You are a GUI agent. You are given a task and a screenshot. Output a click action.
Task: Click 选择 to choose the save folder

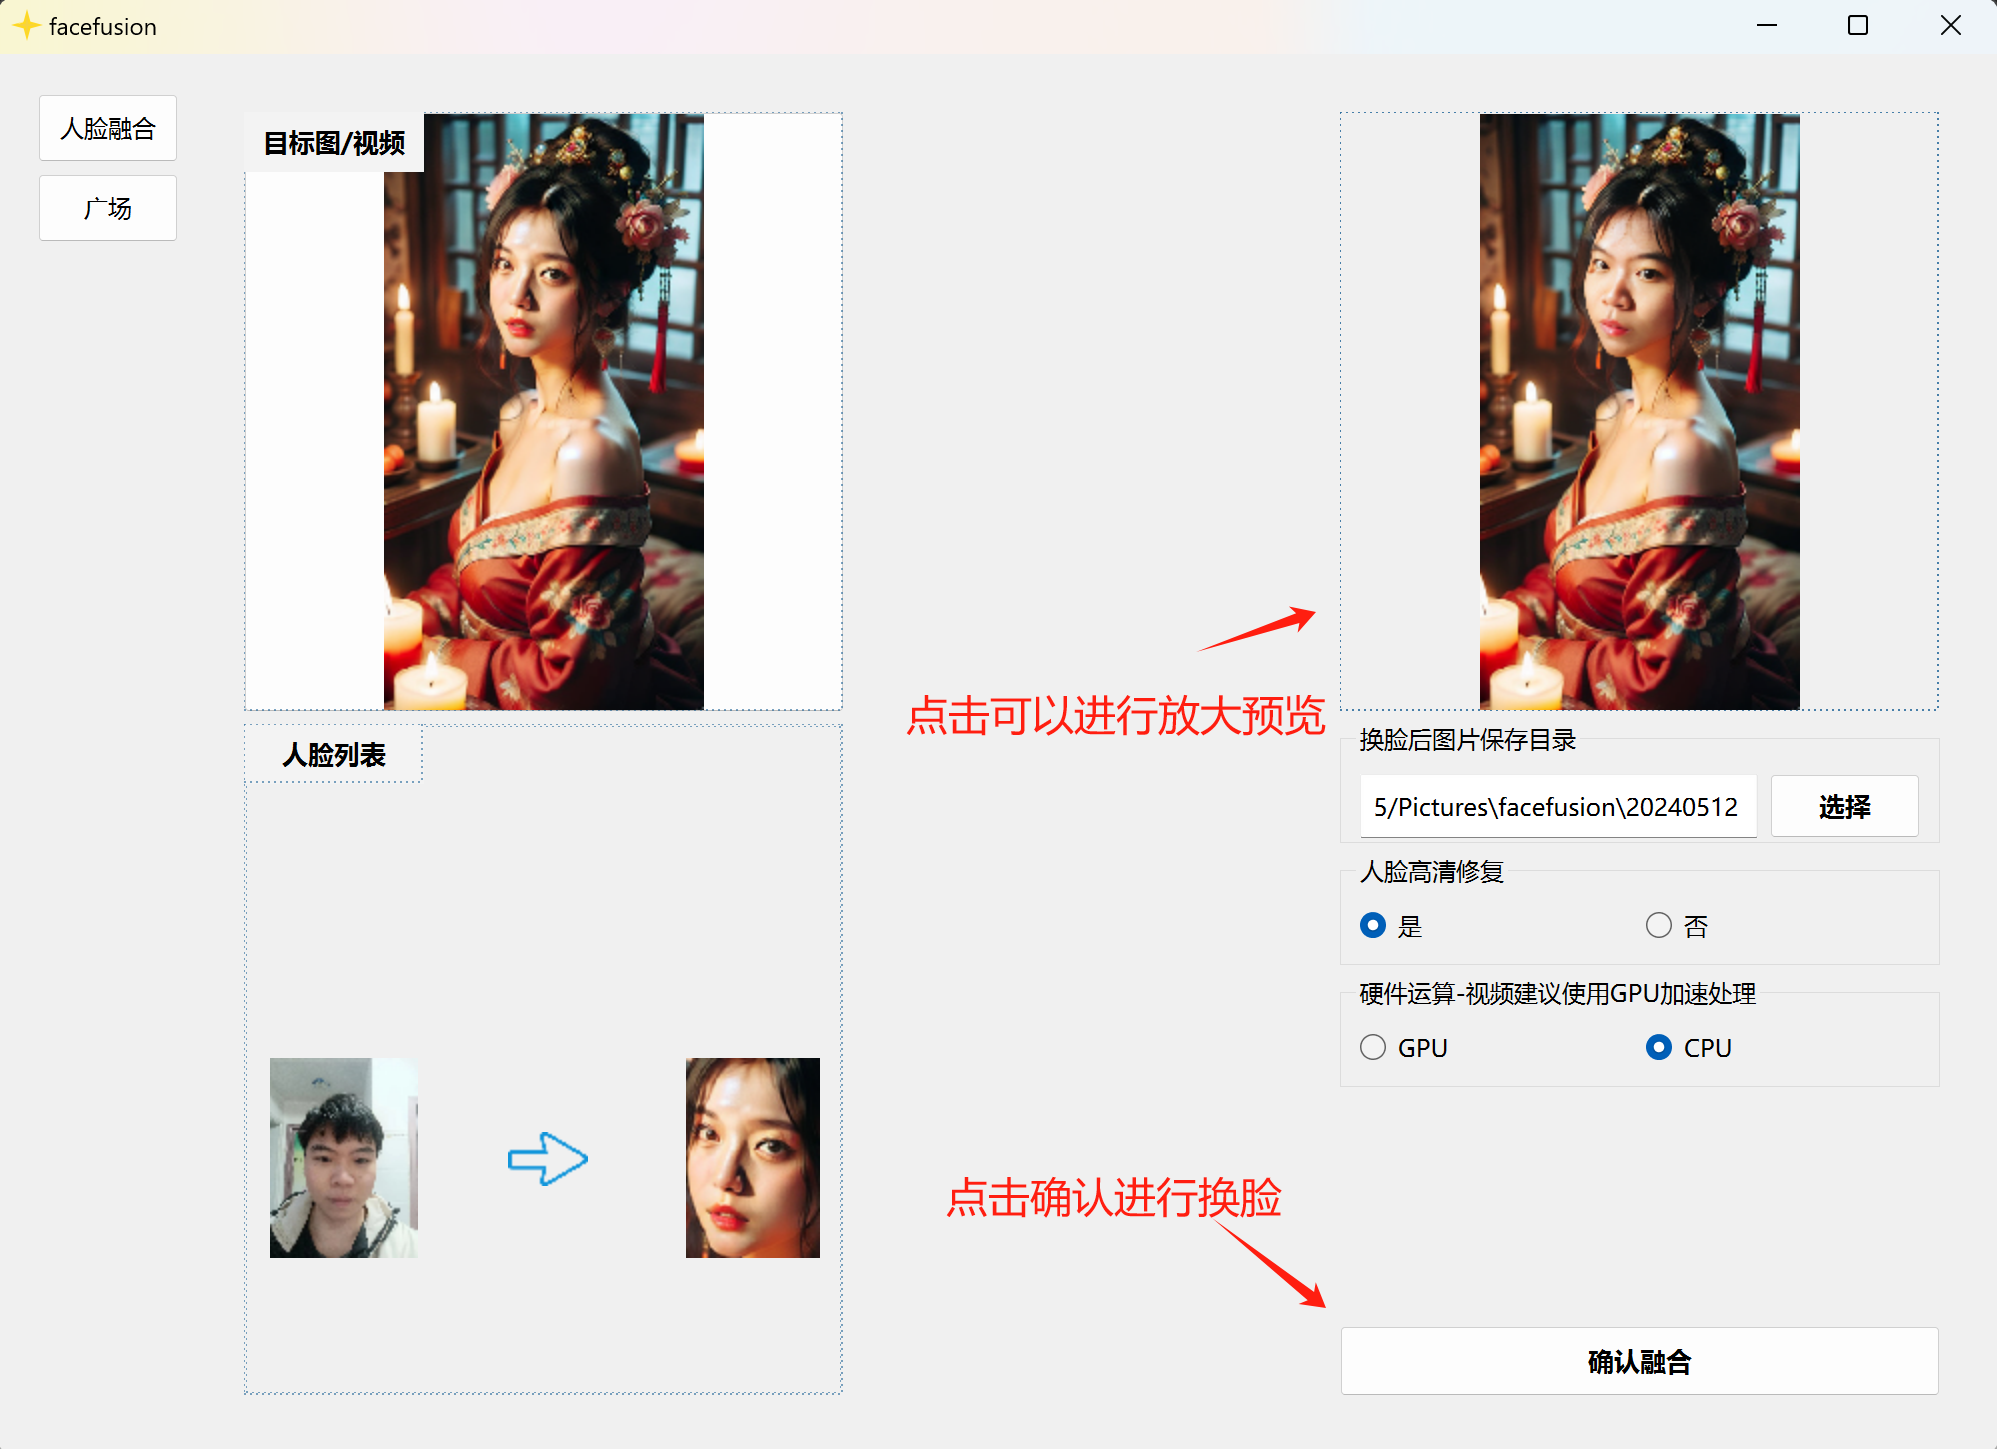point(1845,807)
